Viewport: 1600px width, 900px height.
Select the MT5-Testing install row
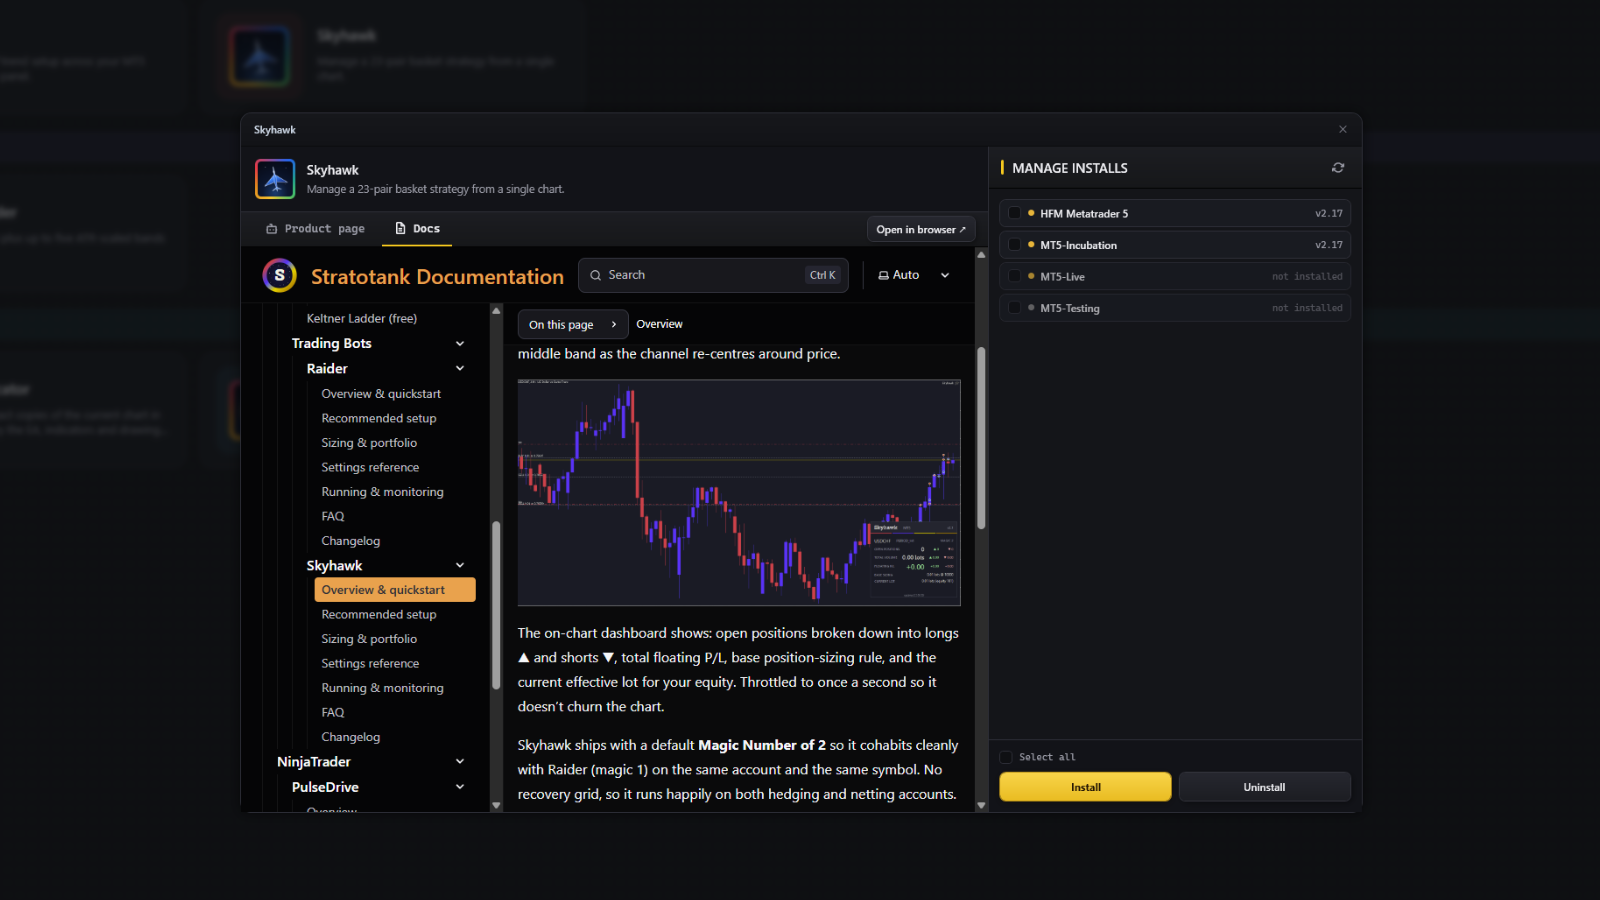tap(1175, 308)
